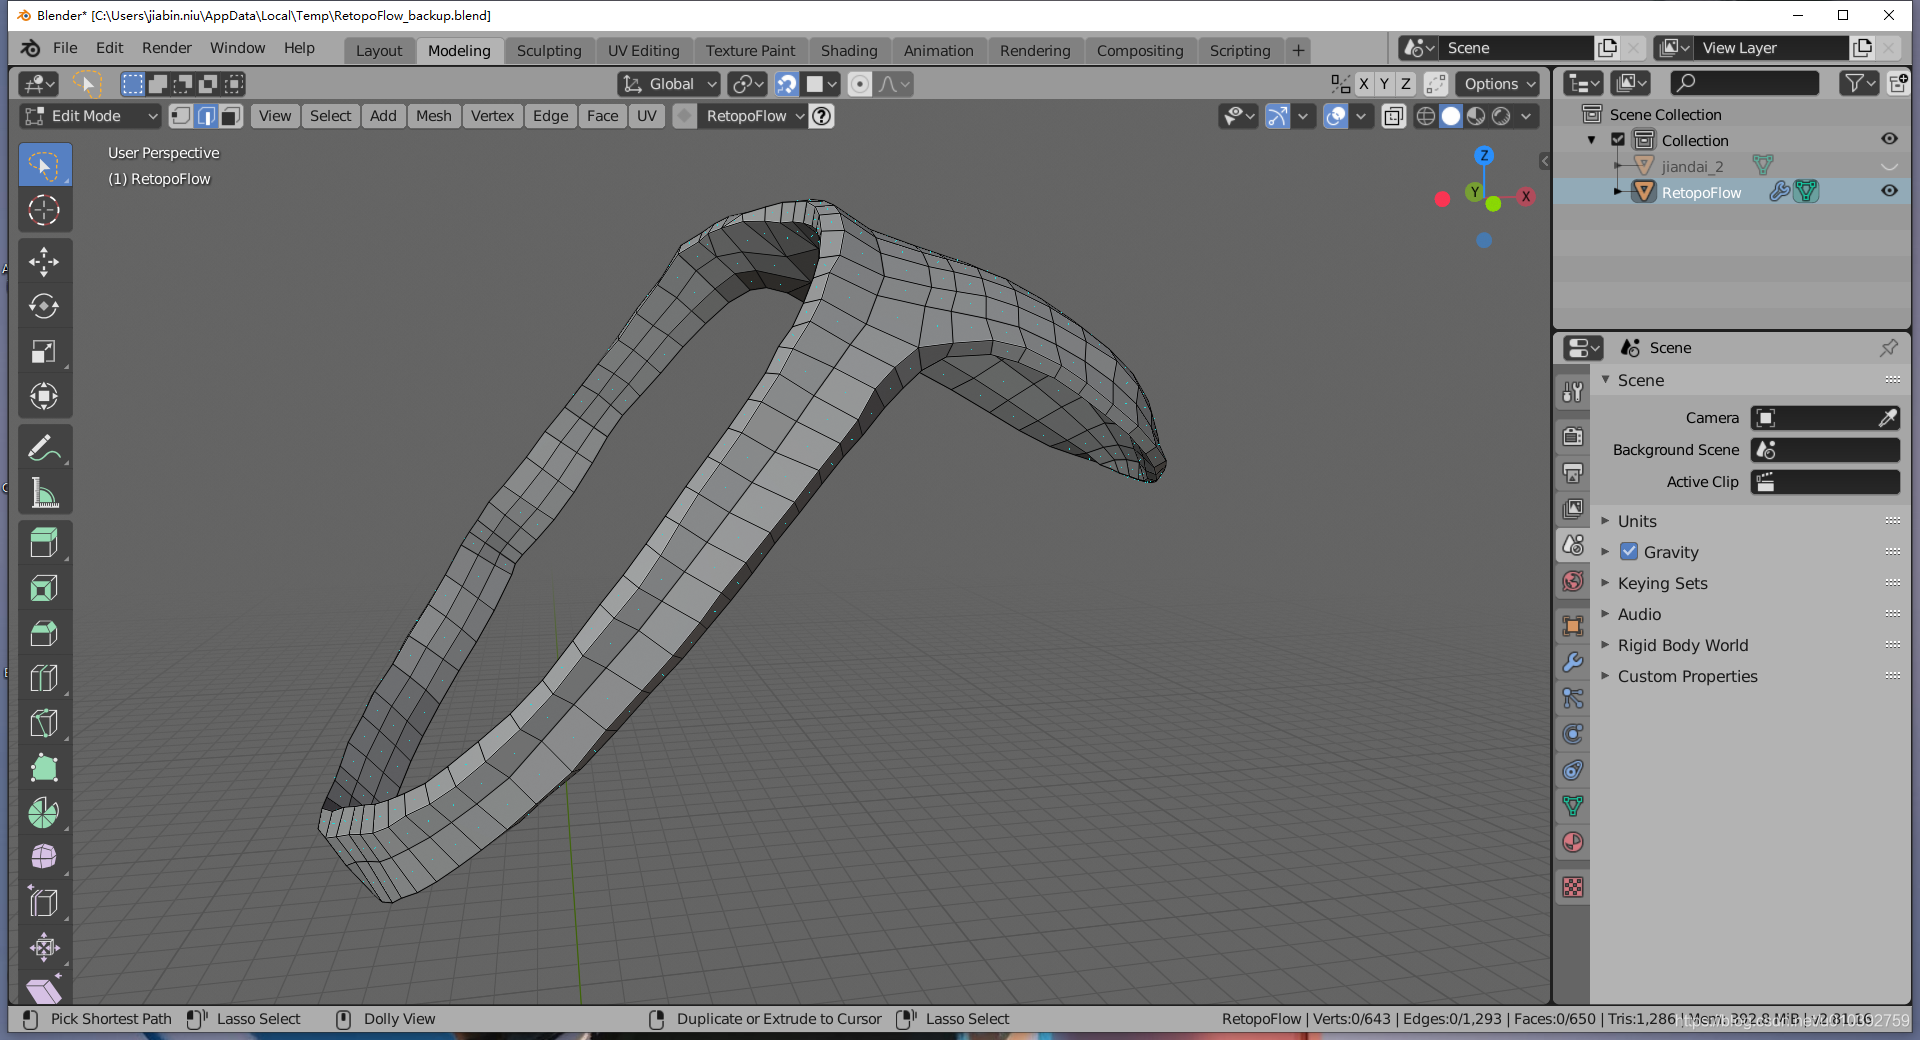This screenshot has width=1920, height=1040.
Task: Open the Render properties tab
Action: 1573,436
